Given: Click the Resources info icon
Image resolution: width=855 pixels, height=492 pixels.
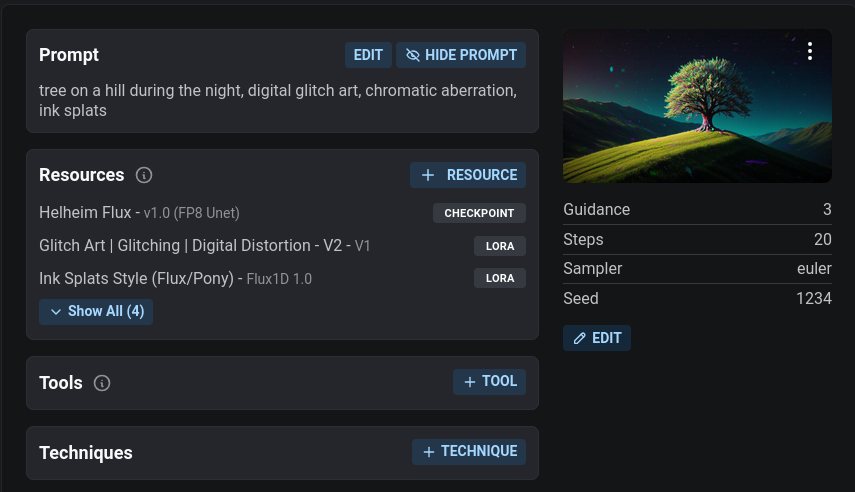Looking at the screenshot, I should (x=144, y=175).
